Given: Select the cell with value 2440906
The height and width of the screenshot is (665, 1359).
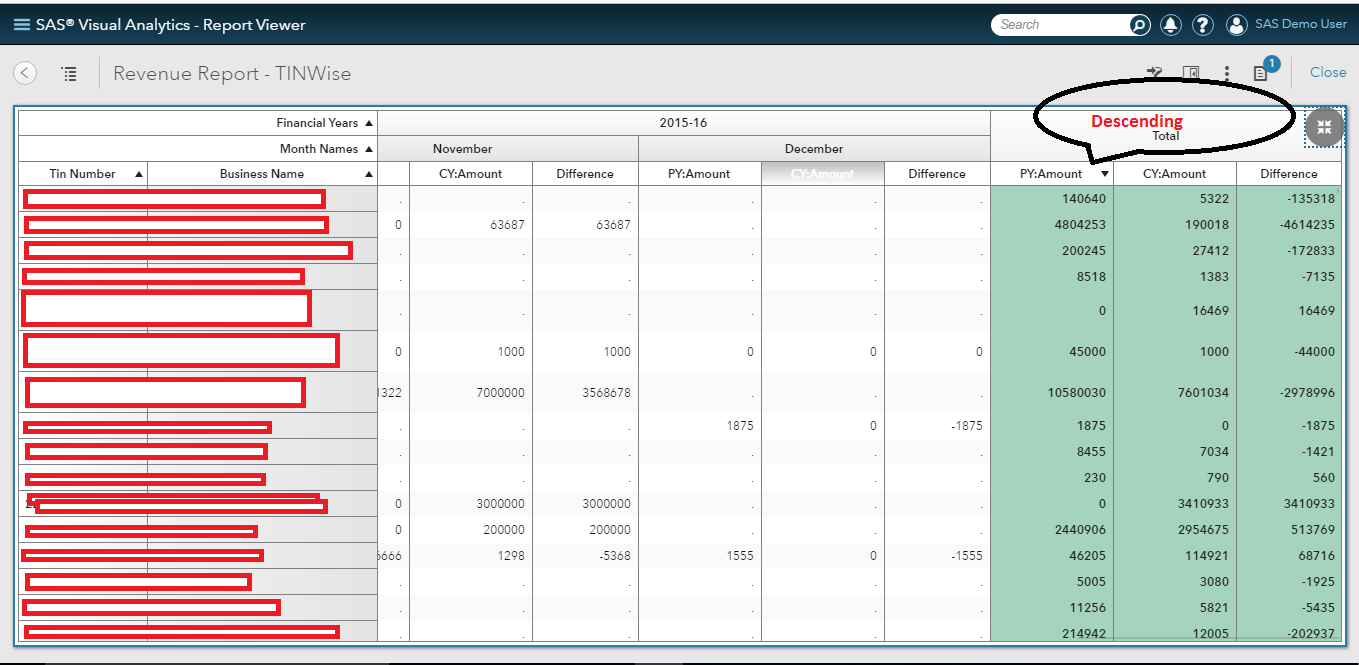Looking at the screenshot, I should [x=1052, y=530].
